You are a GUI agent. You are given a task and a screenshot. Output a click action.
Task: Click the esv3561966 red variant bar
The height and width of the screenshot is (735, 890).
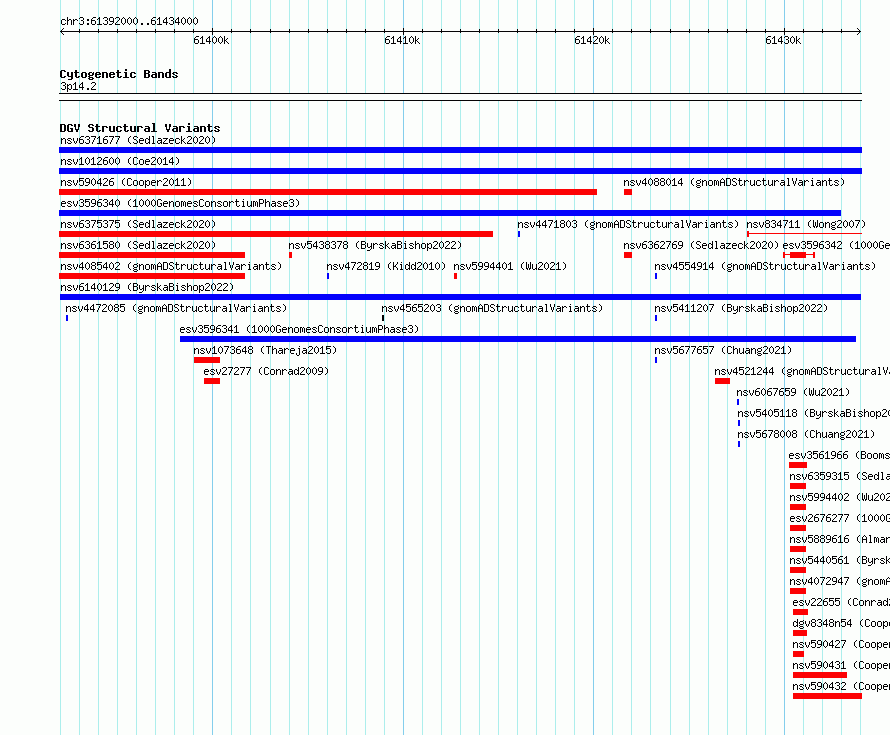(797, 465)
